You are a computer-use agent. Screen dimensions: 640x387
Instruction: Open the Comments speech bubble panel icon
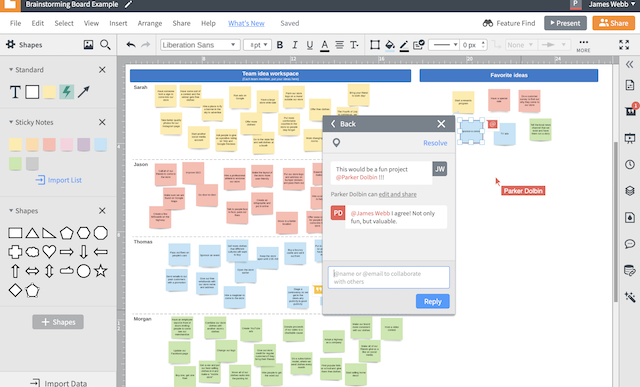630,244
